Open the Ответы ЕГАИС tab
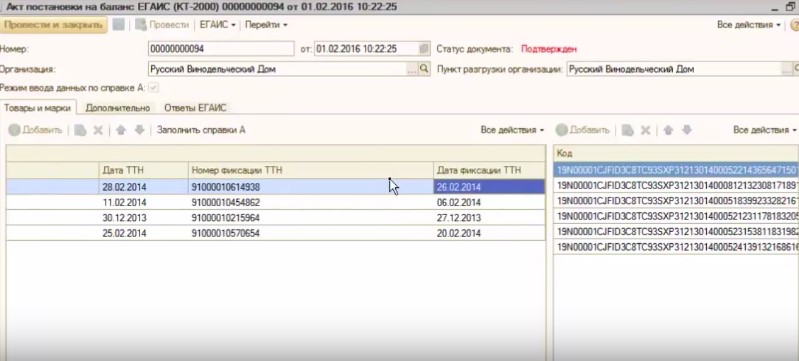 point(195,108)
